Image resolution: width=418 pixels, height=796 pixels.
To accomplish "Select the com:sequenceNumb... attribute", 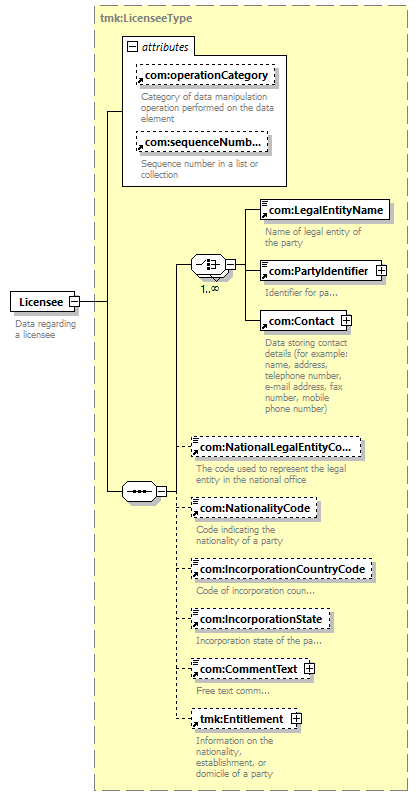I will coord(202,143).
